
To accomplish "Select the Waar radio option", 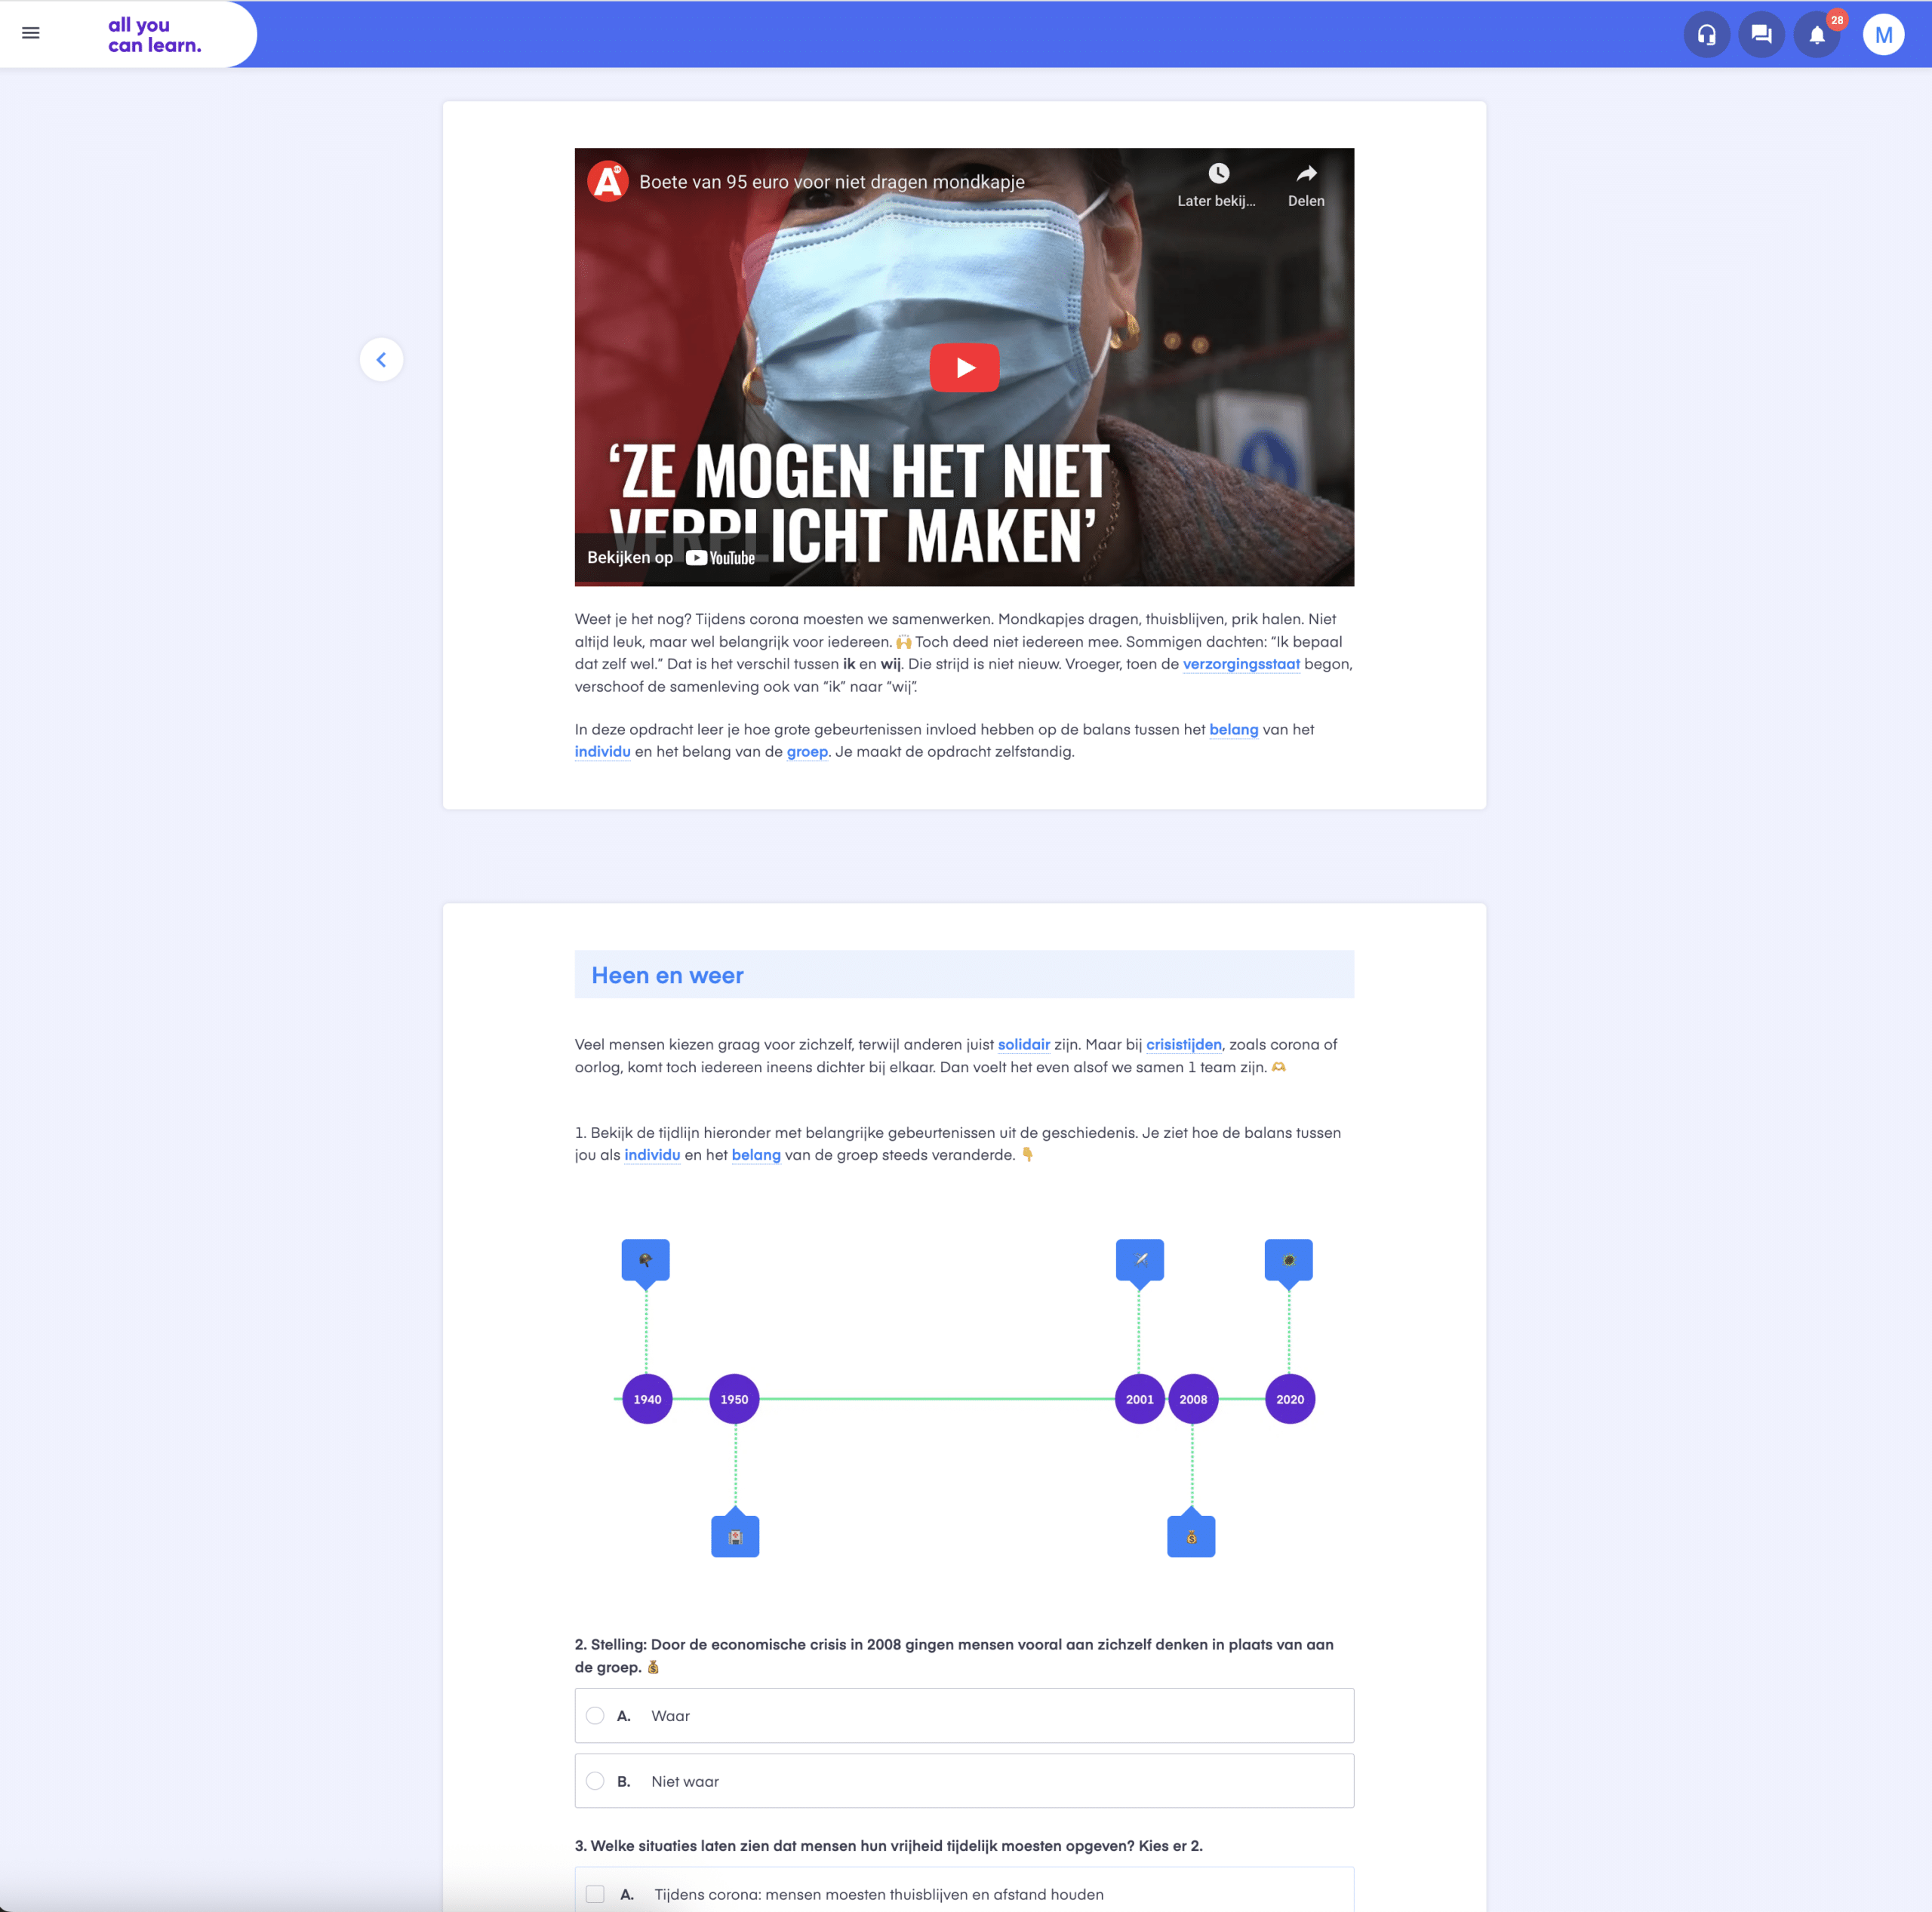I will point(595,1716).
